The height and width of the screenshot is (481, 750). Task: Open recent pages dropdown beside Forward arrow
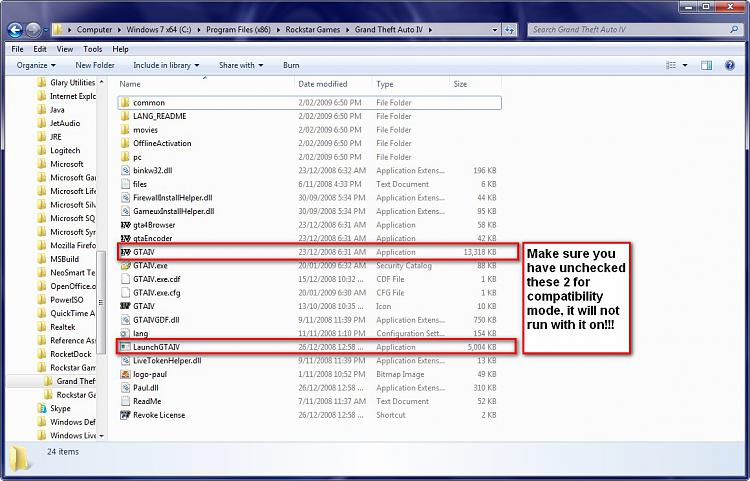coord(45,30)
